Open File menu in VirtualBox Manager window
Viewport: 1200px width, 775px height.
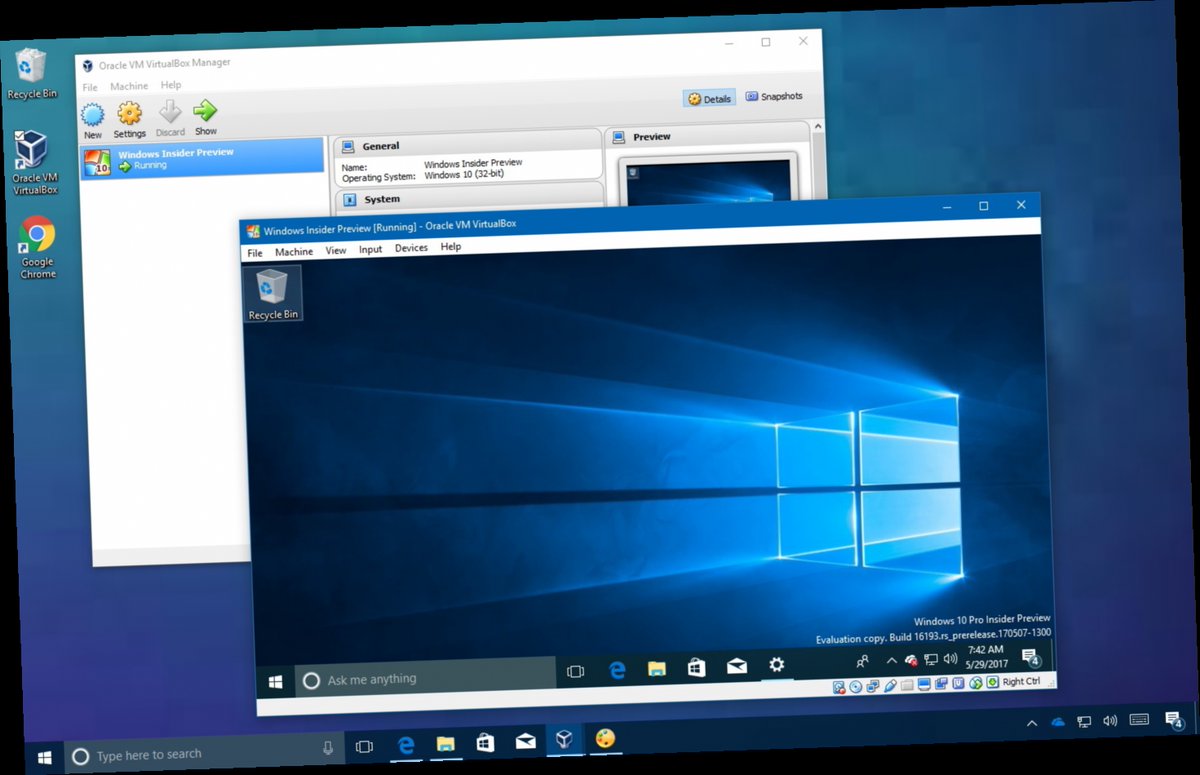point(90,87)
